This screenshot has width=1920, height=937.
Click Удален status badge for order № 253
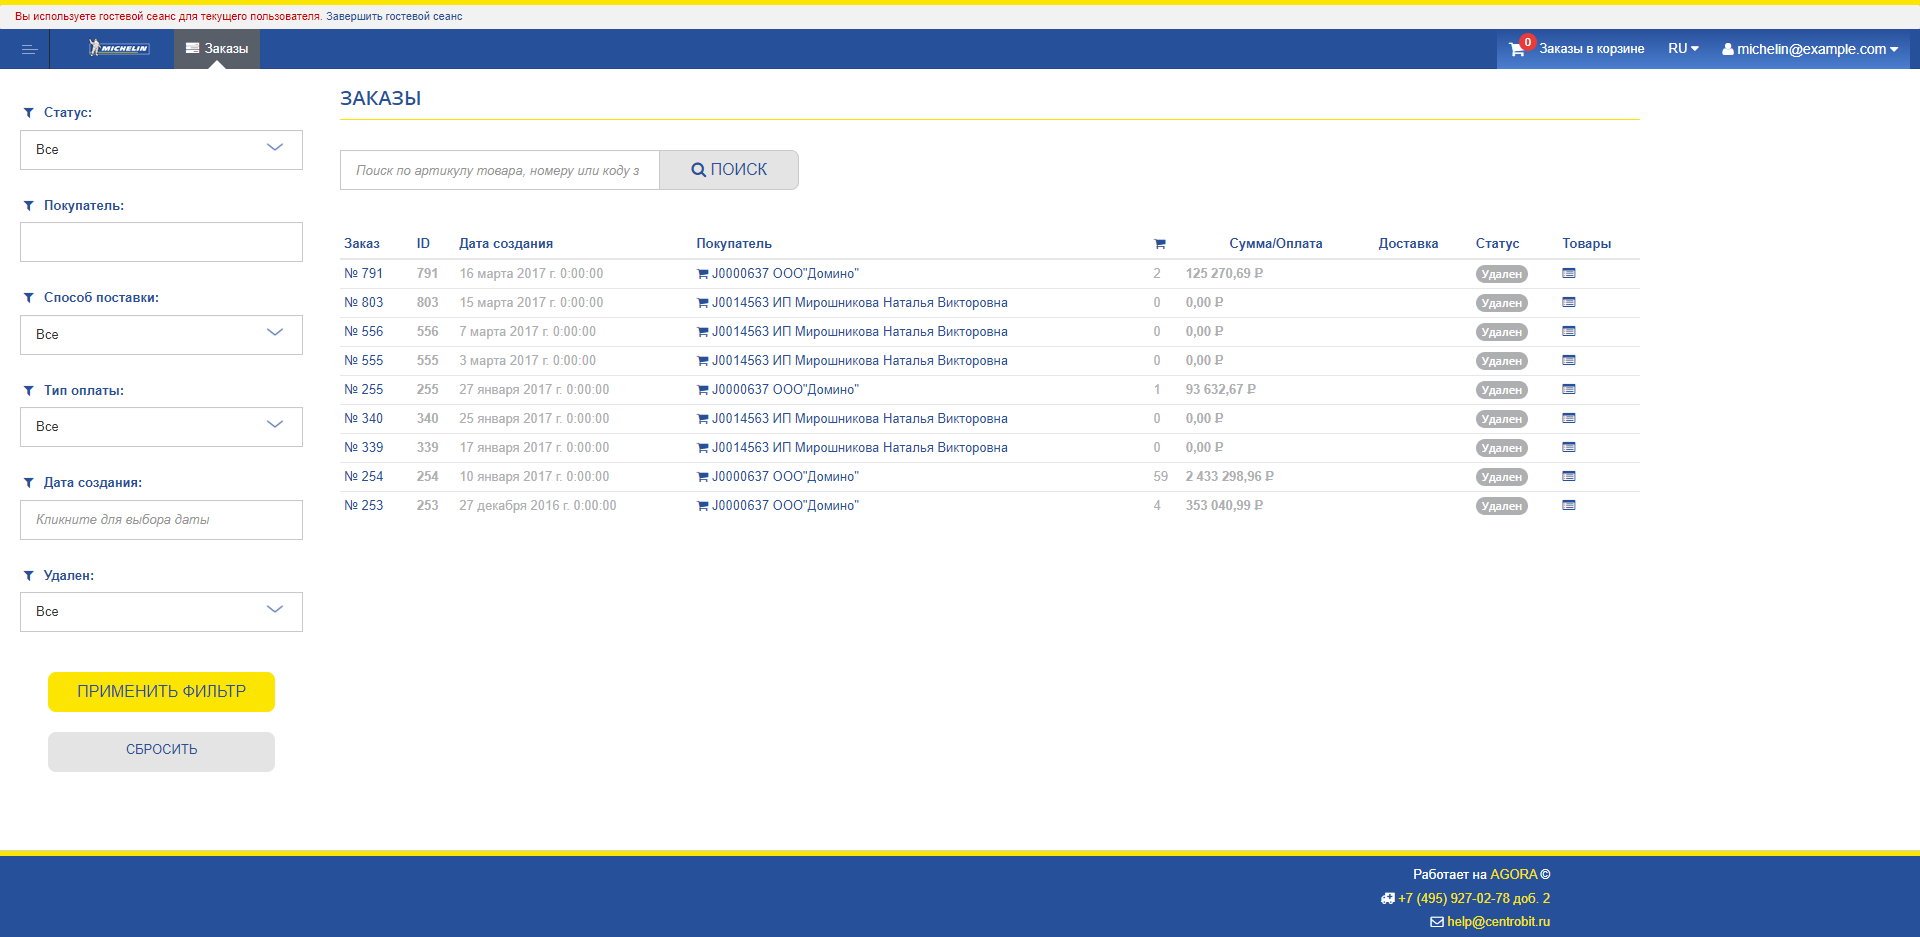tap(1501, 506)
